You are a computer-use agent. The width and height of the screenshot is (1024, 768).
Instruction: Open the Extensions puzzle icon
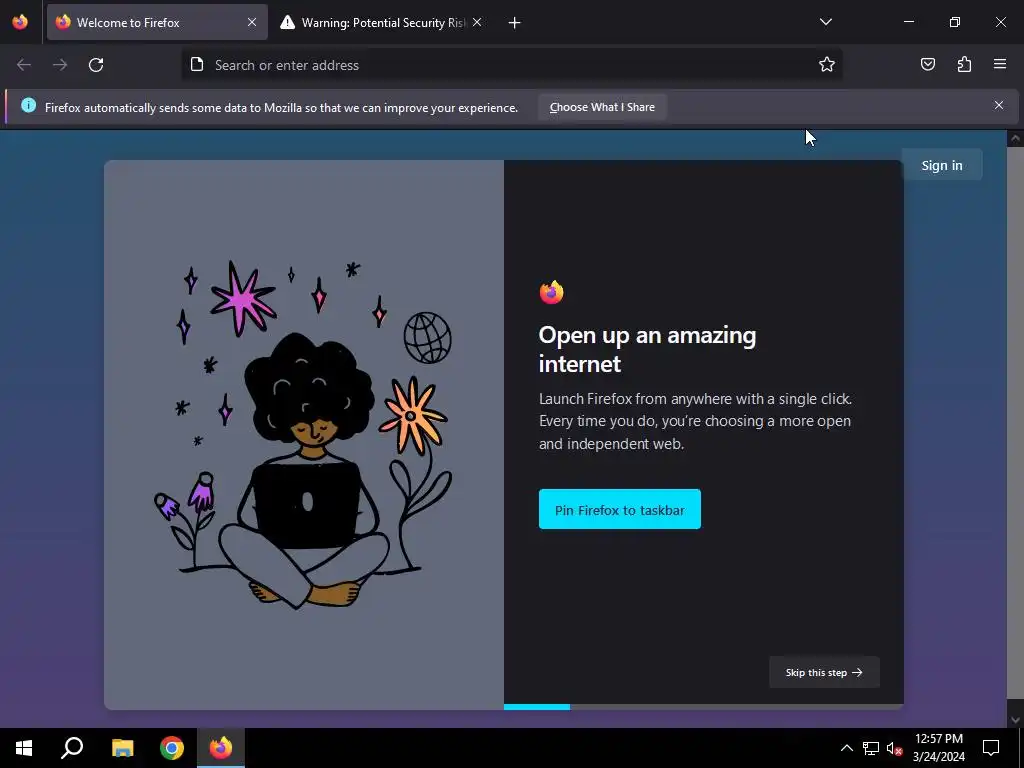pyautogui.click(x=964, y=64)
